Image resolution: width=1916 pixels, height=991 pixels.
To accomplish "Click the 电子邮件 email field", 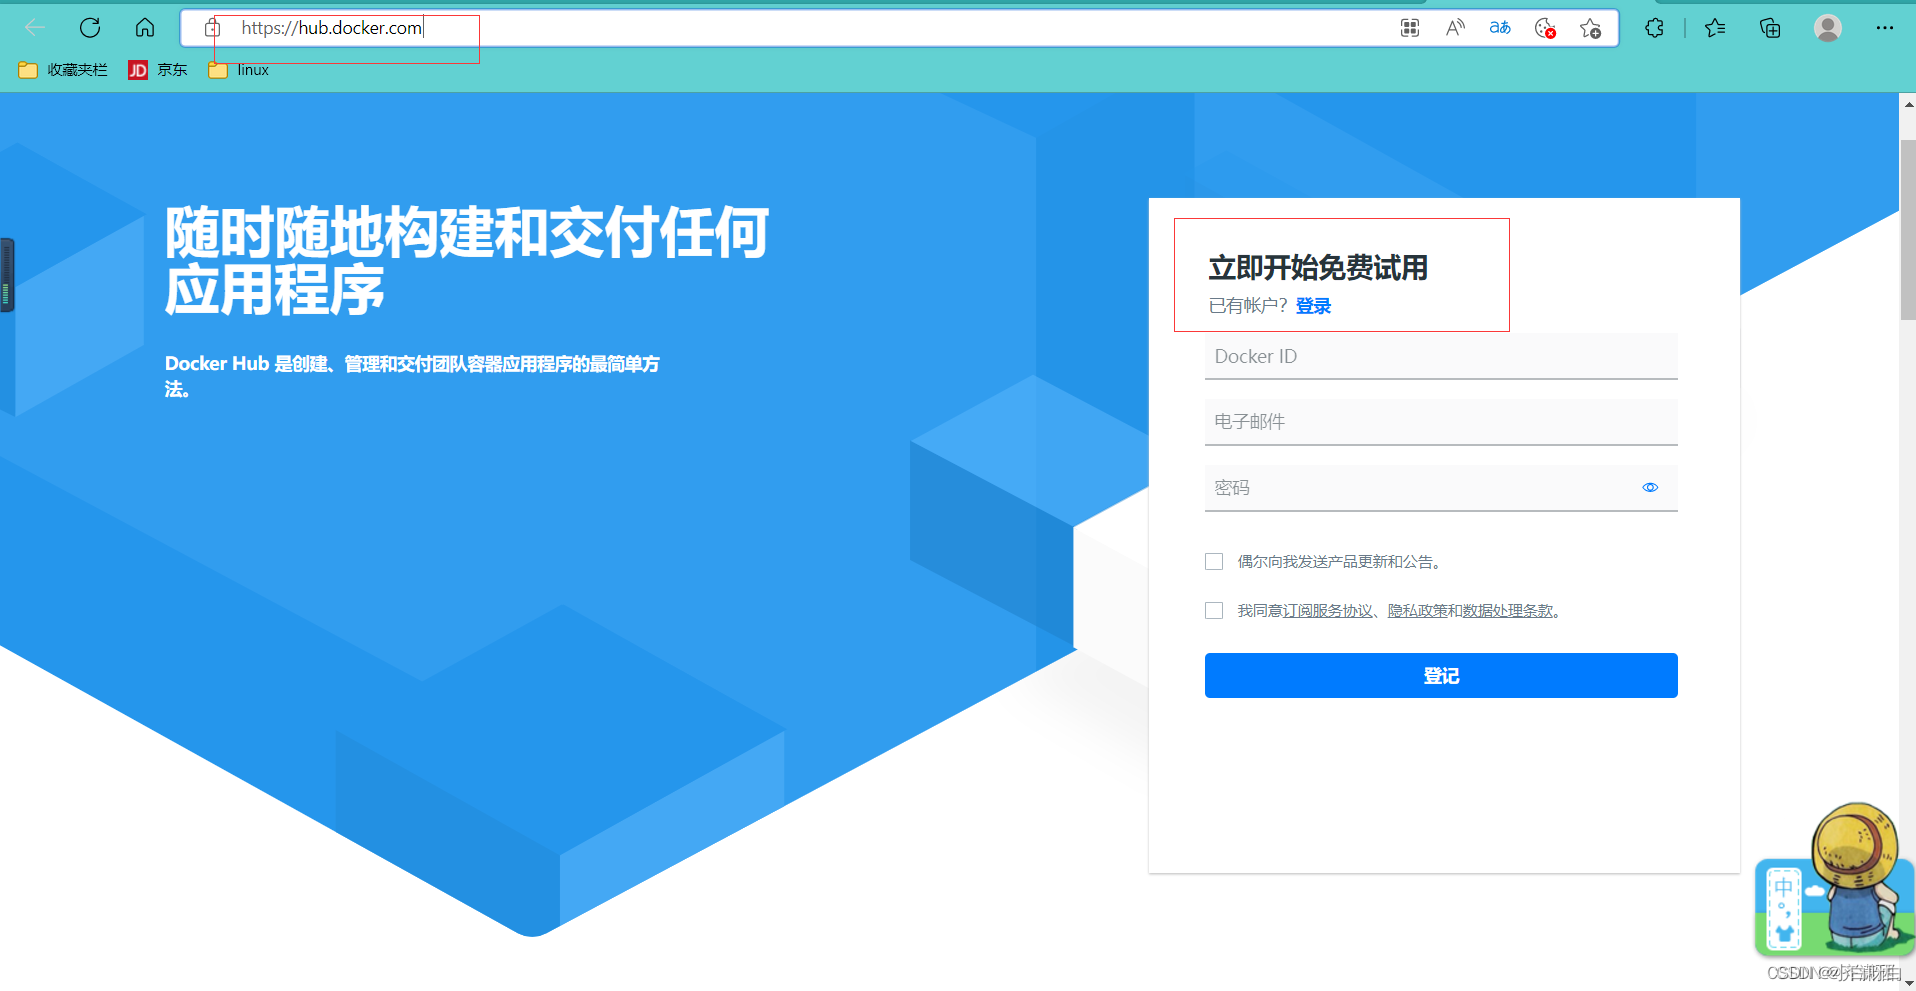I will click(x=1441, y=422).
